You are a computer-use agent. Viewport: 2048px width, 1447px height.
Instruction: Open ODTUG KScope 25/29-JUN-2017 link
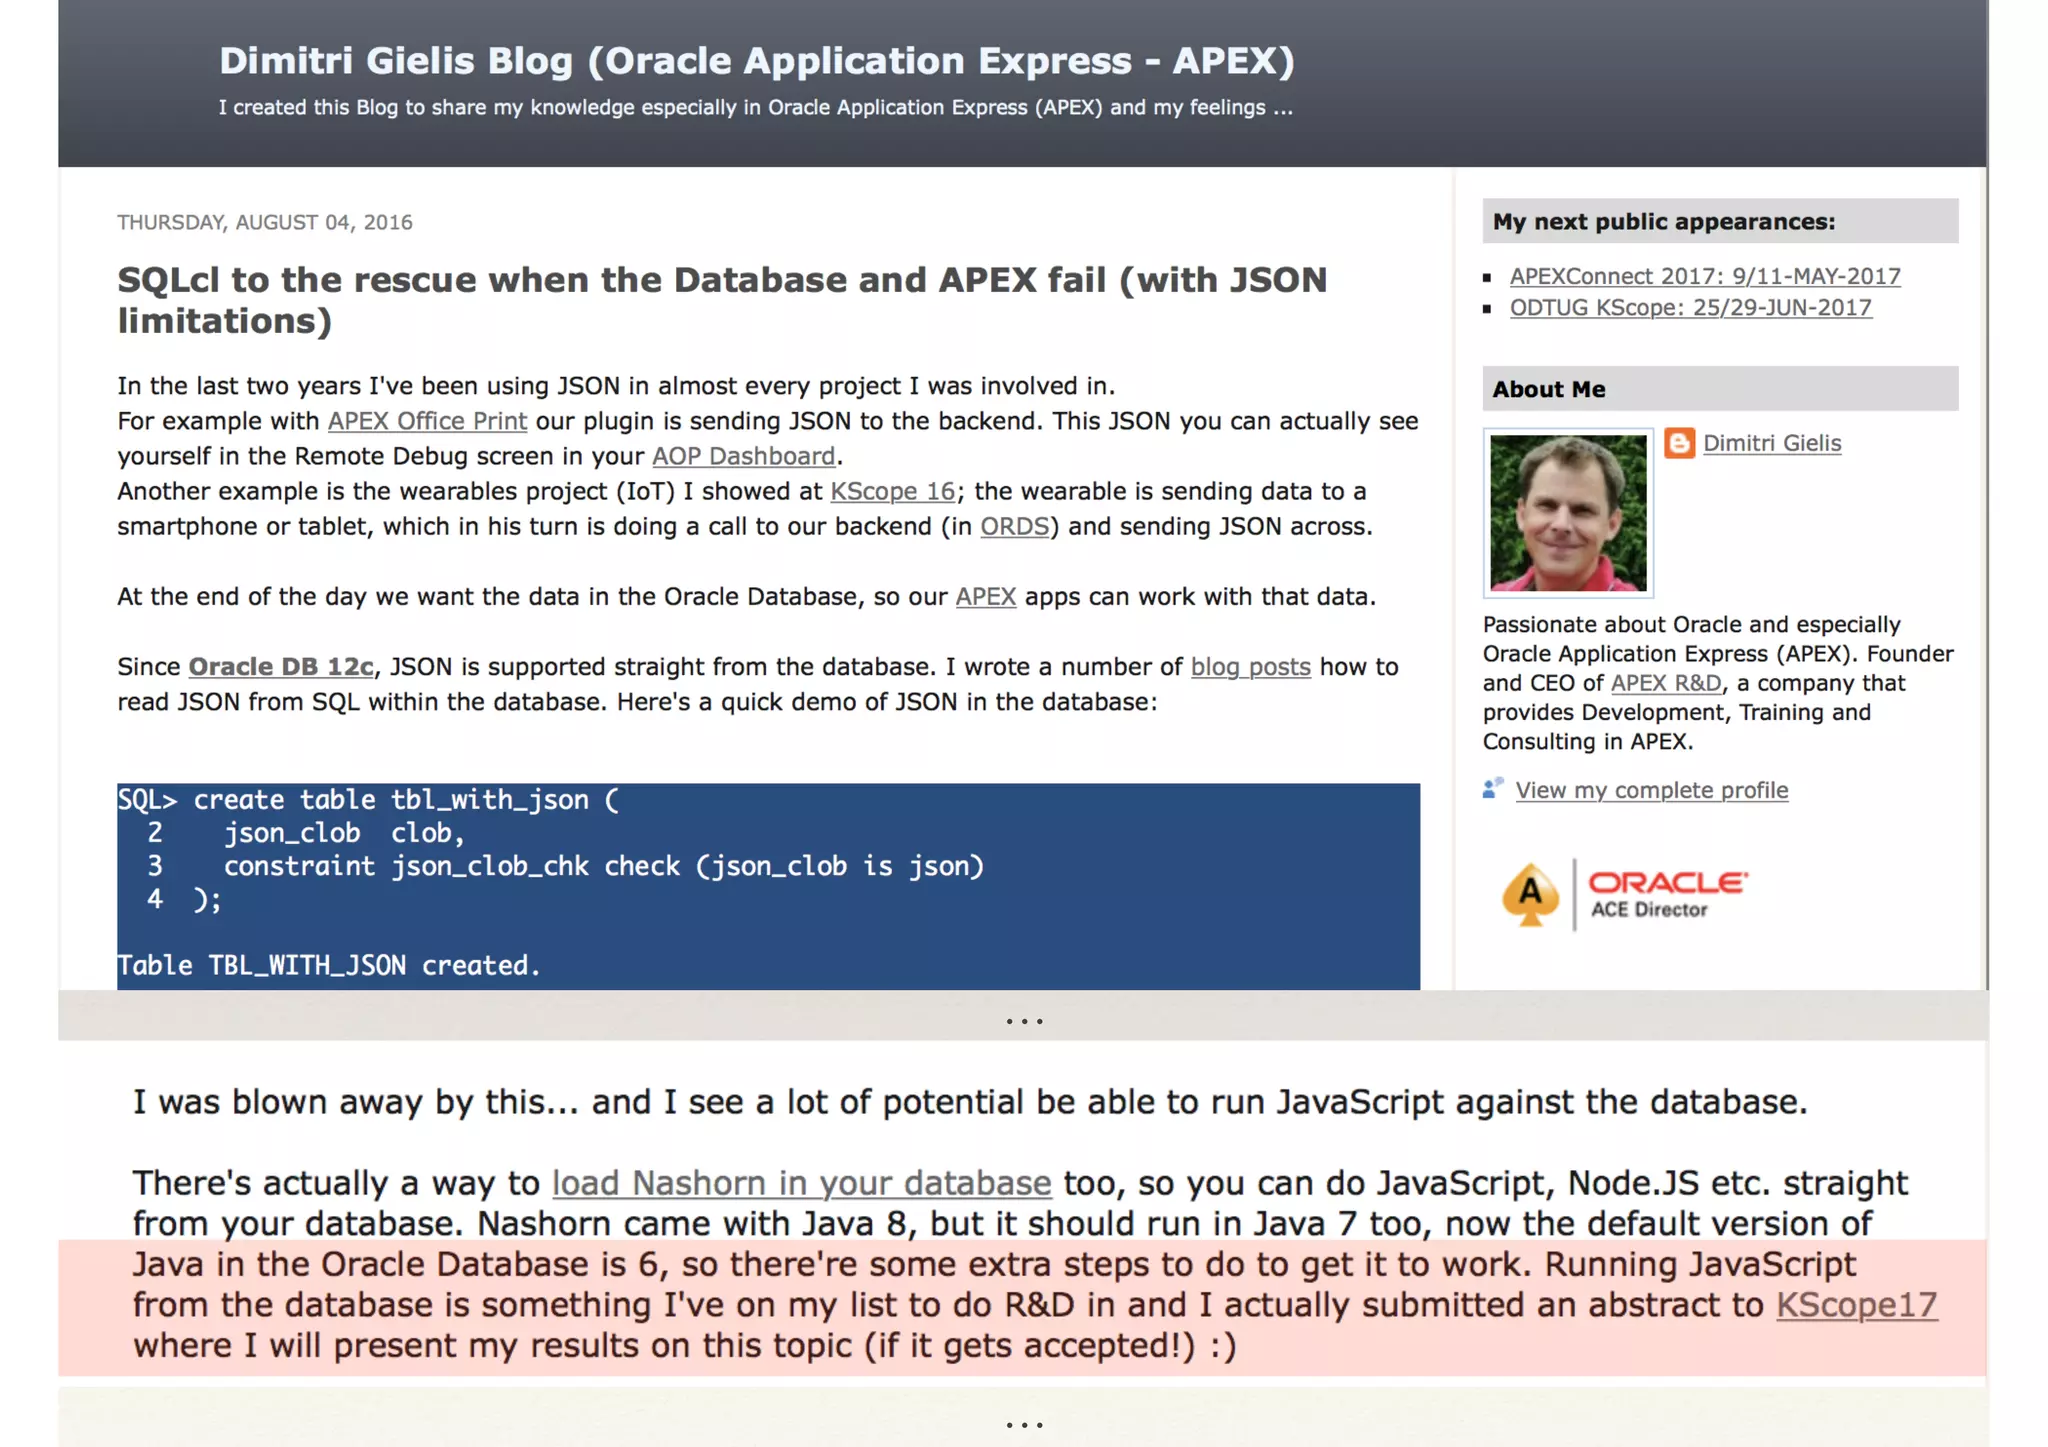(1690, 308)
